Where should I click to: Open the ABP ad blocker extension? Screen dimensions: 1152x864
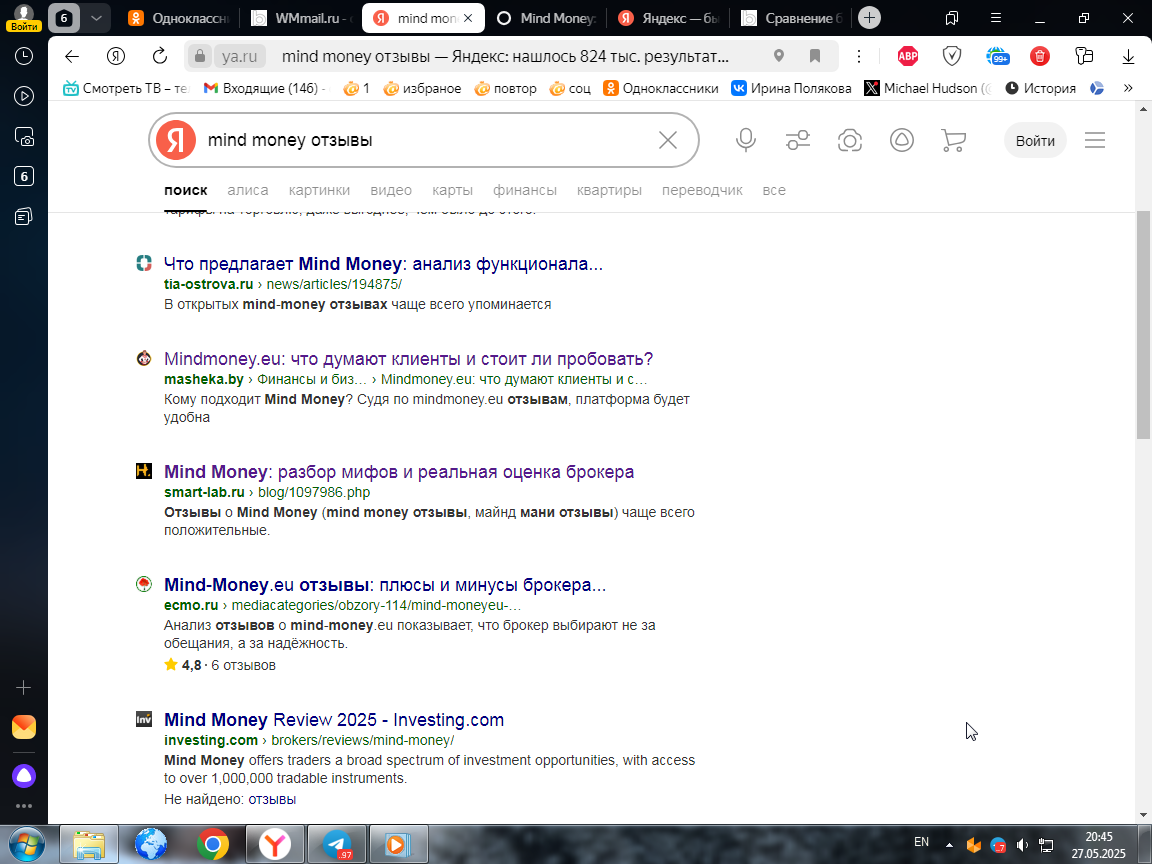point(908,56)
